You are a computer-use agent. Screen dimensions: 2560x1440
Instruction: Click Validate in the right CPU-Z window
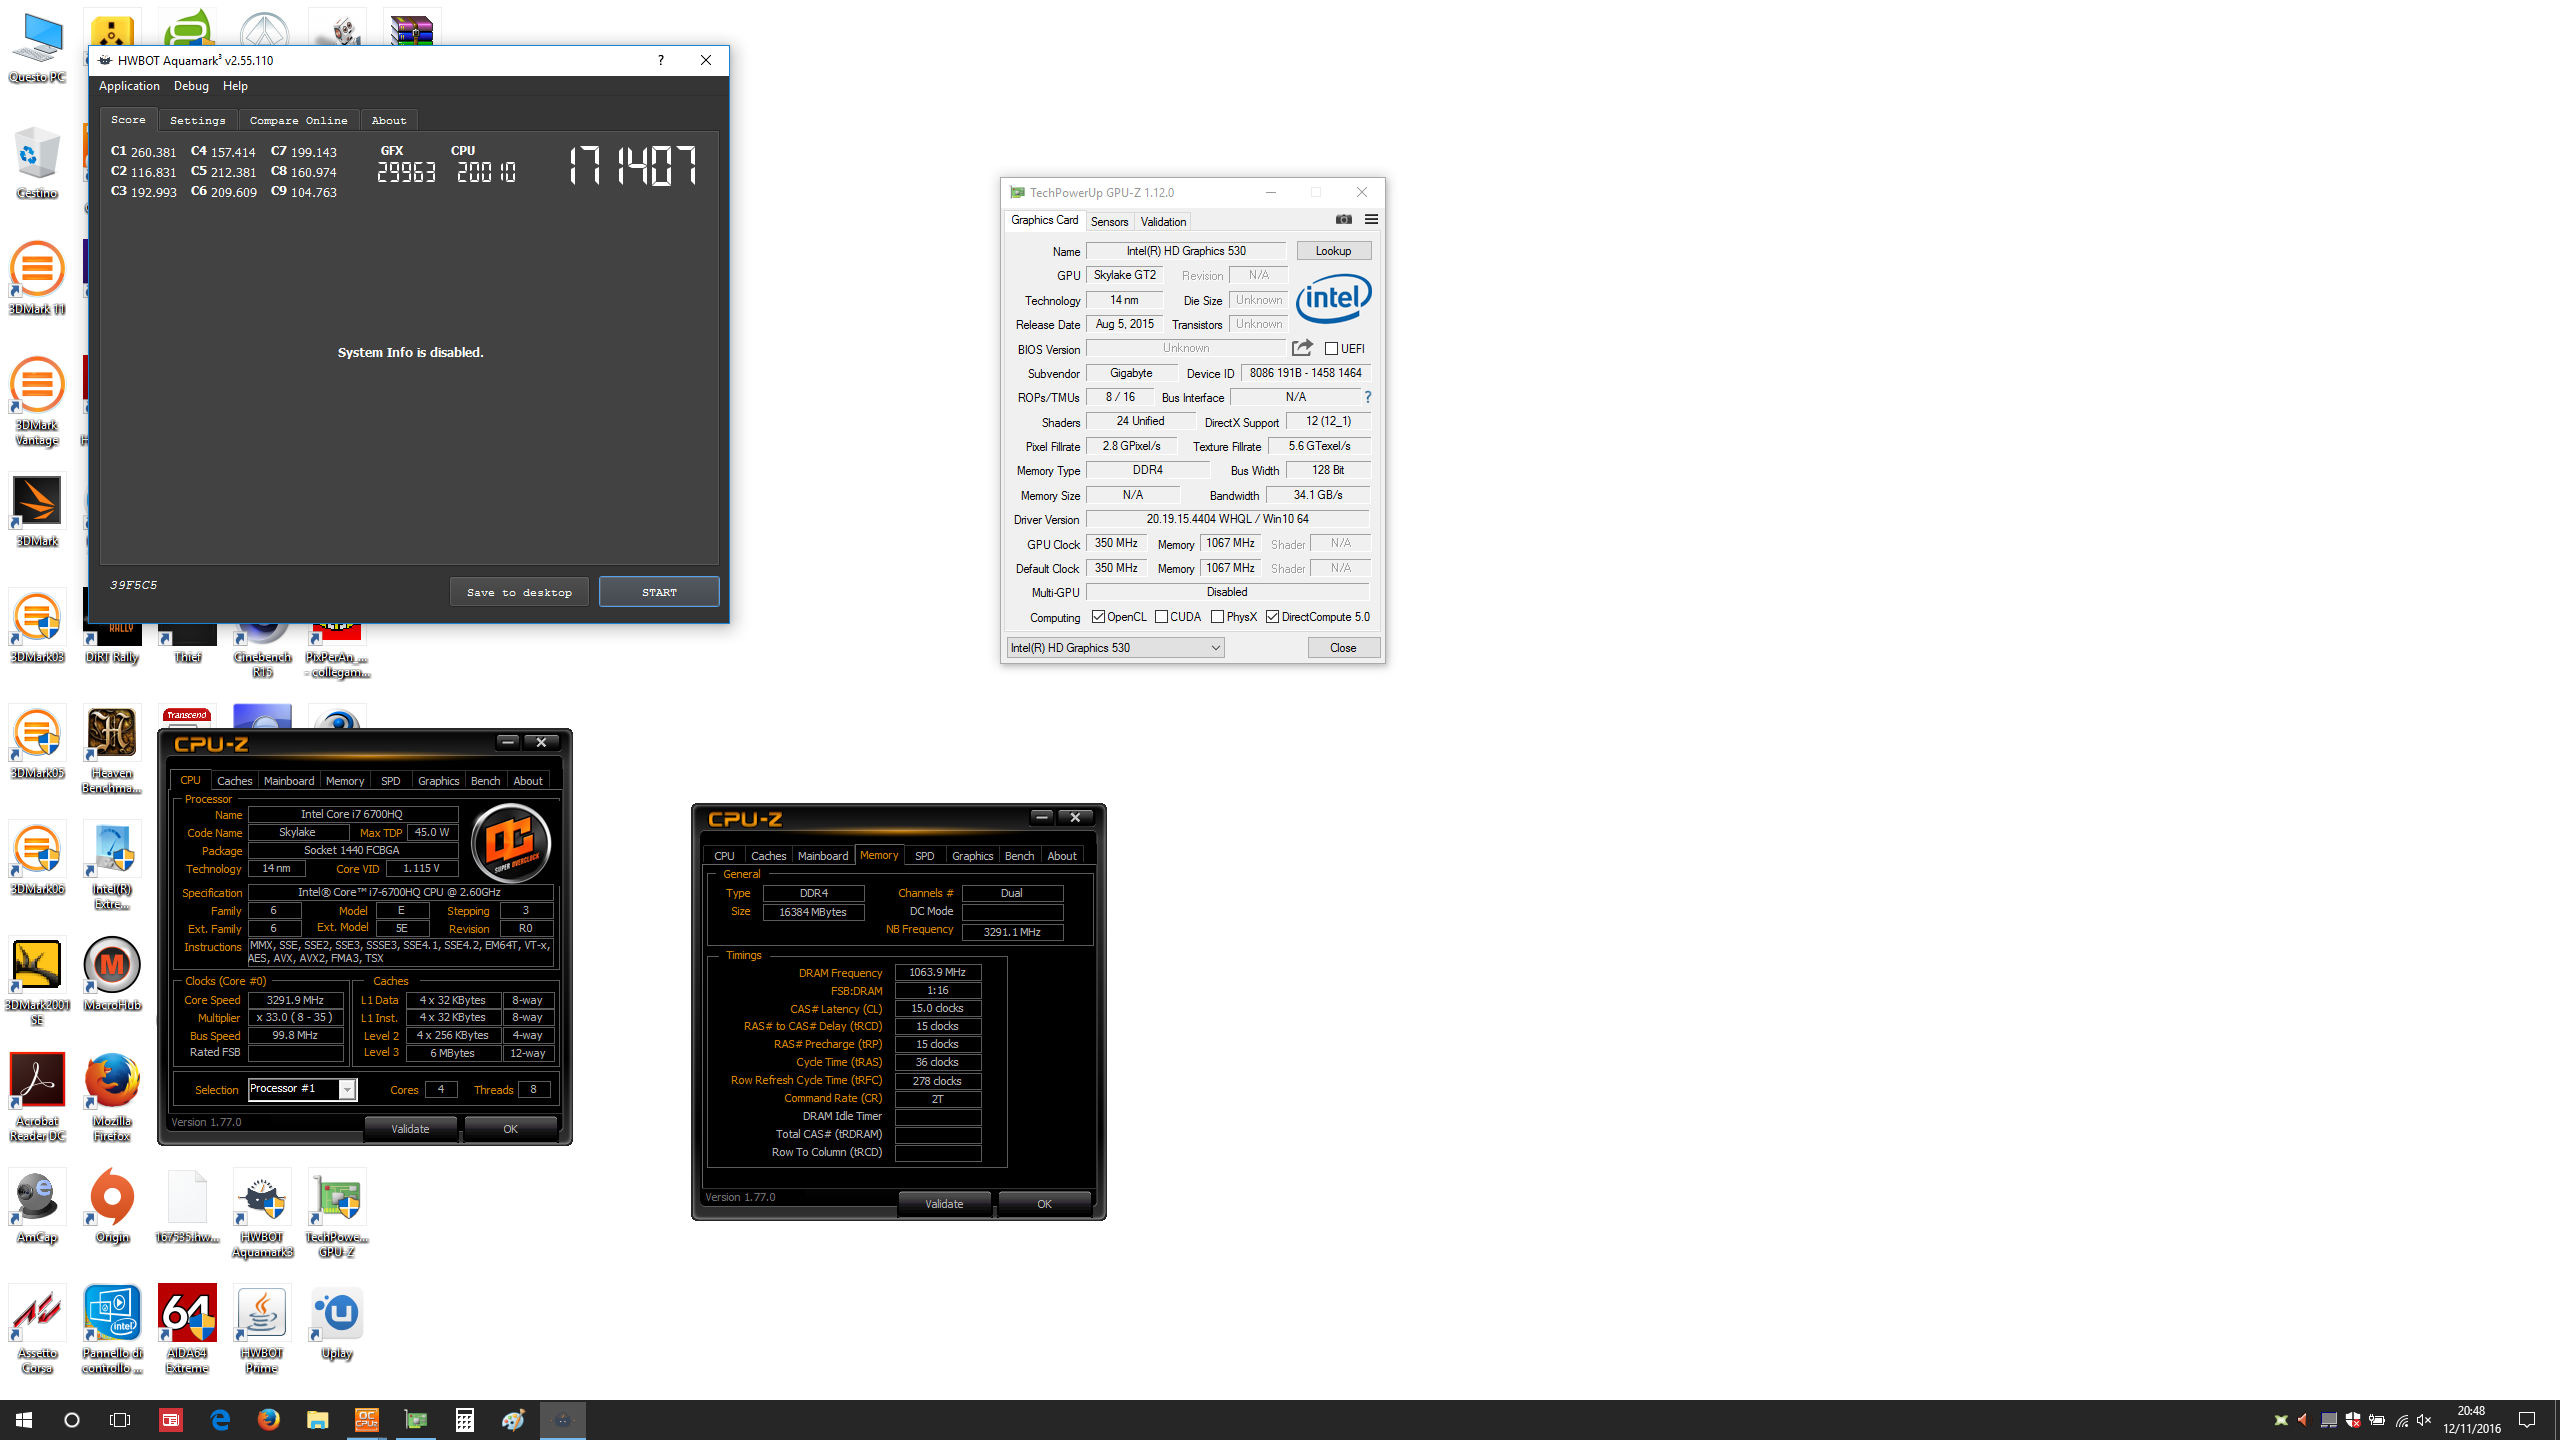pyautogui.click(x=944, y=1204)
